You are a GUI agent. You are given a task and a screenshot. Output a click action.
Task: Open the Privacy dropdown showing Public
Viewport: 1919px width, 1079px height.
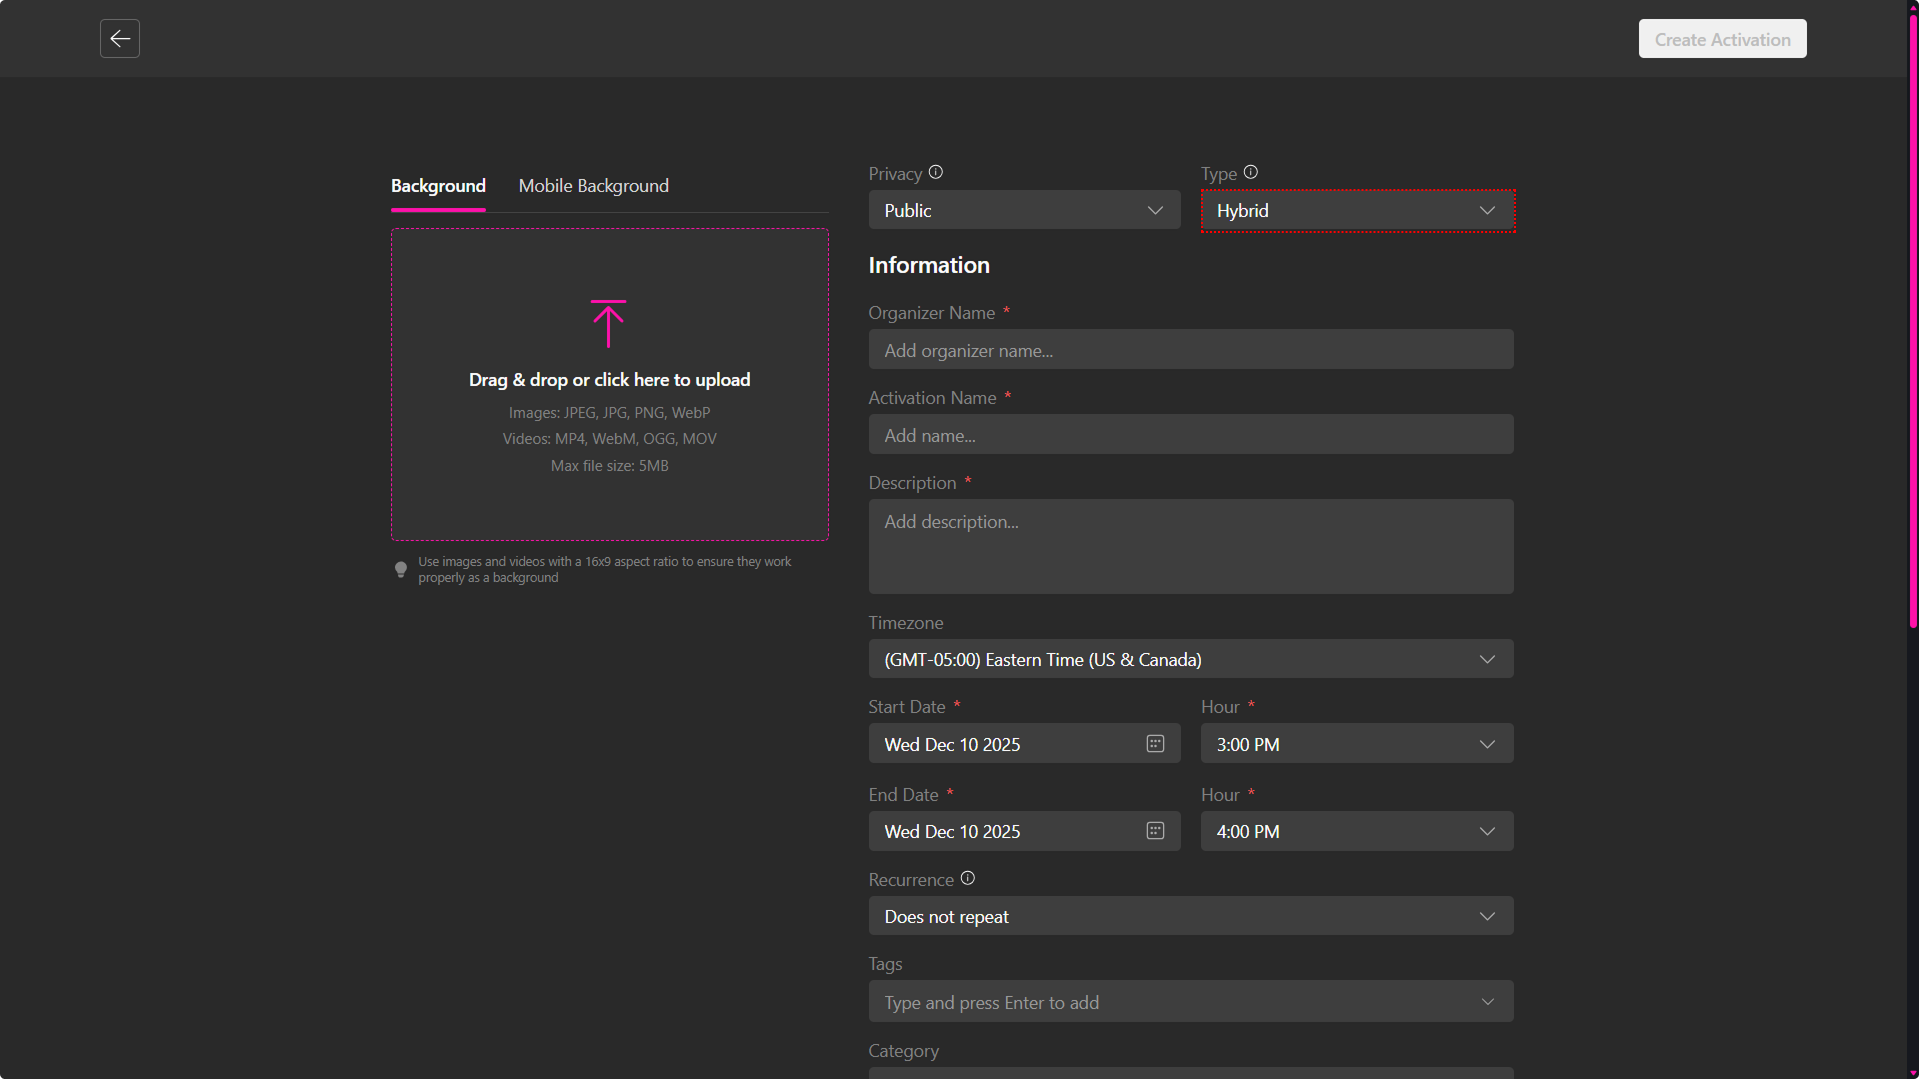[x=1023, y=210]
